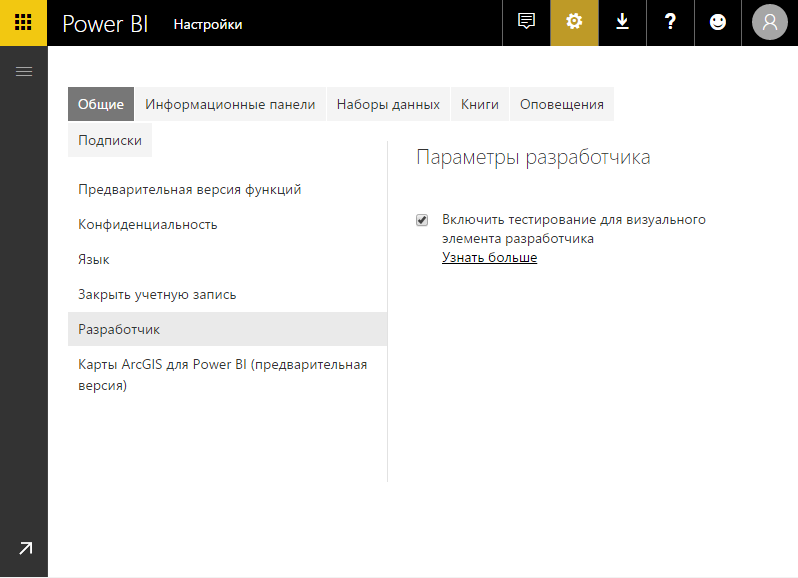Open the notifications chat icon

(526, 22)
